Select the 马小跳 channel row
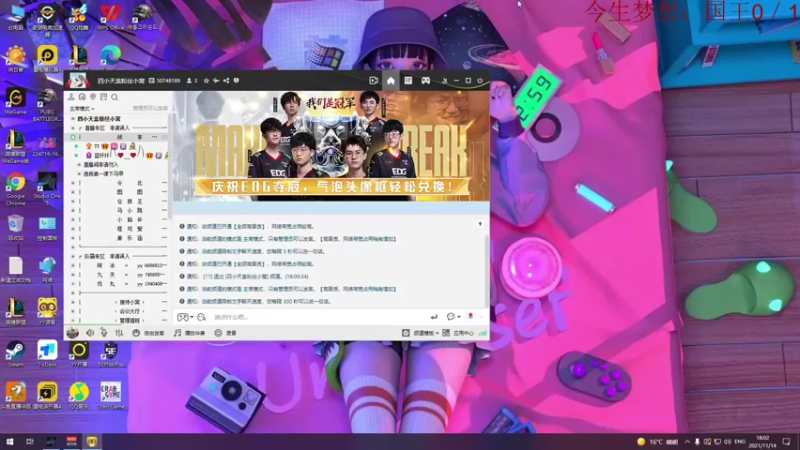 pos(119,210)
